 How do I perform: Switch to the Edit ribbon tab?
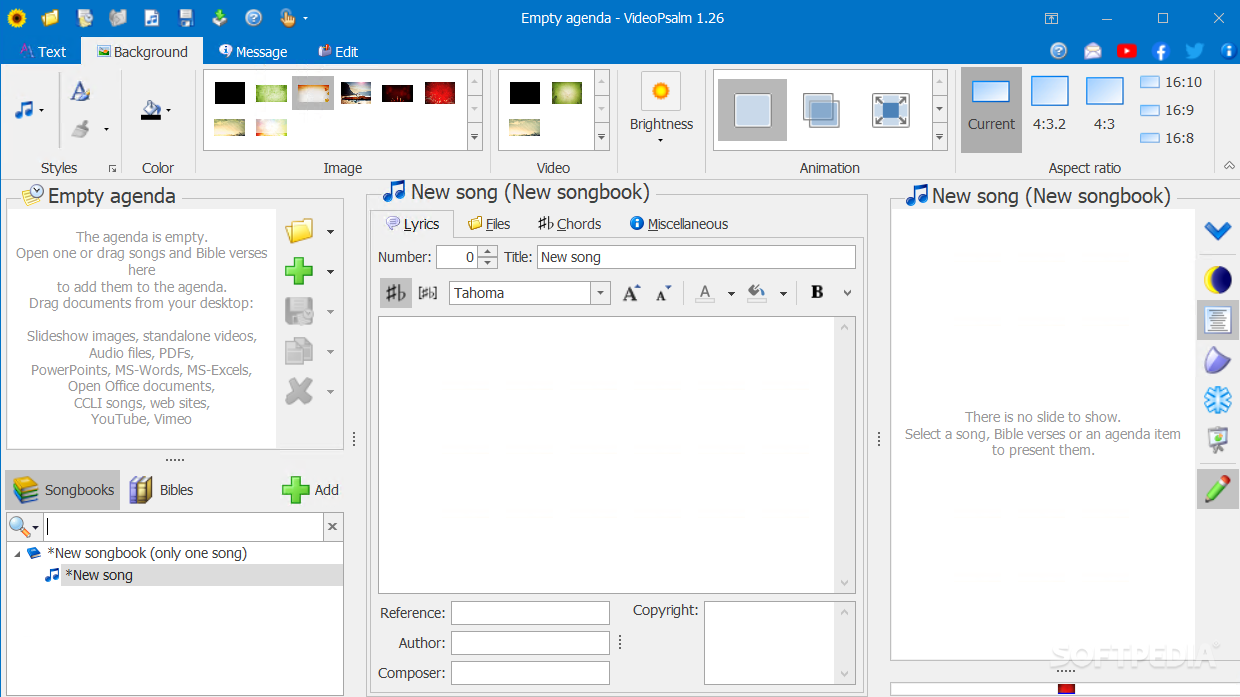coord(338,52)
